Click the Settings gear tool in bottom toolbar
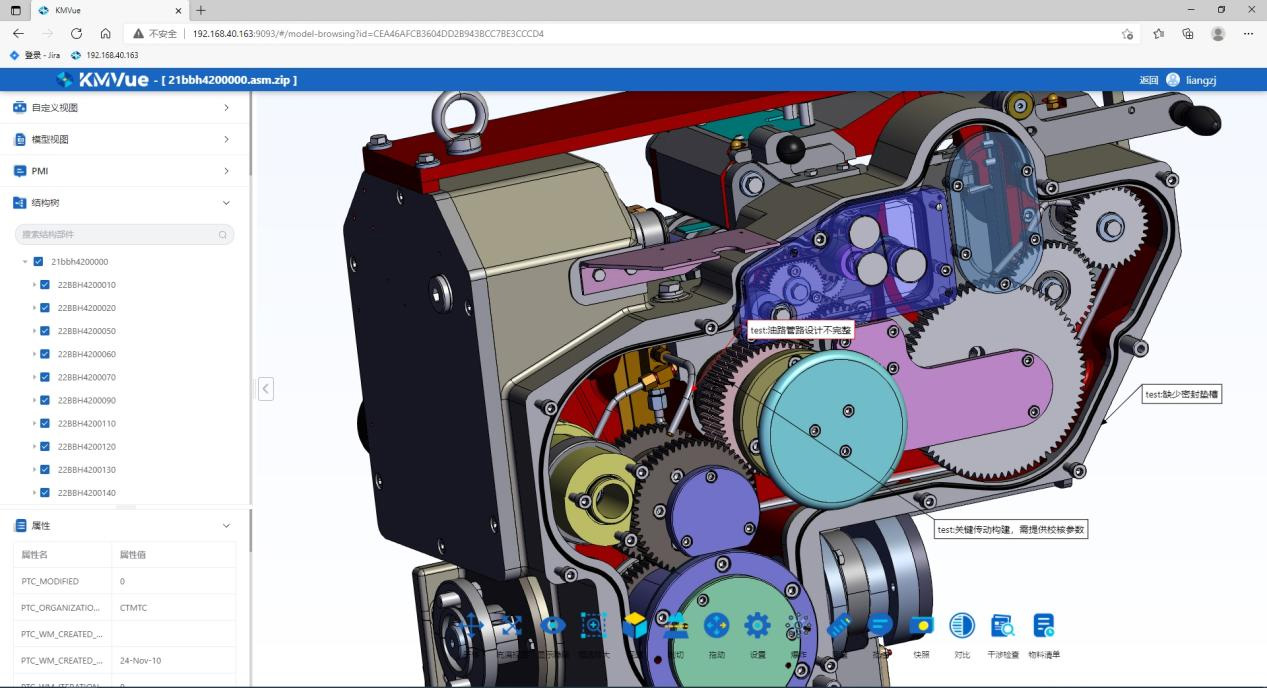1267x688 pixels. (x=757, y=627)
